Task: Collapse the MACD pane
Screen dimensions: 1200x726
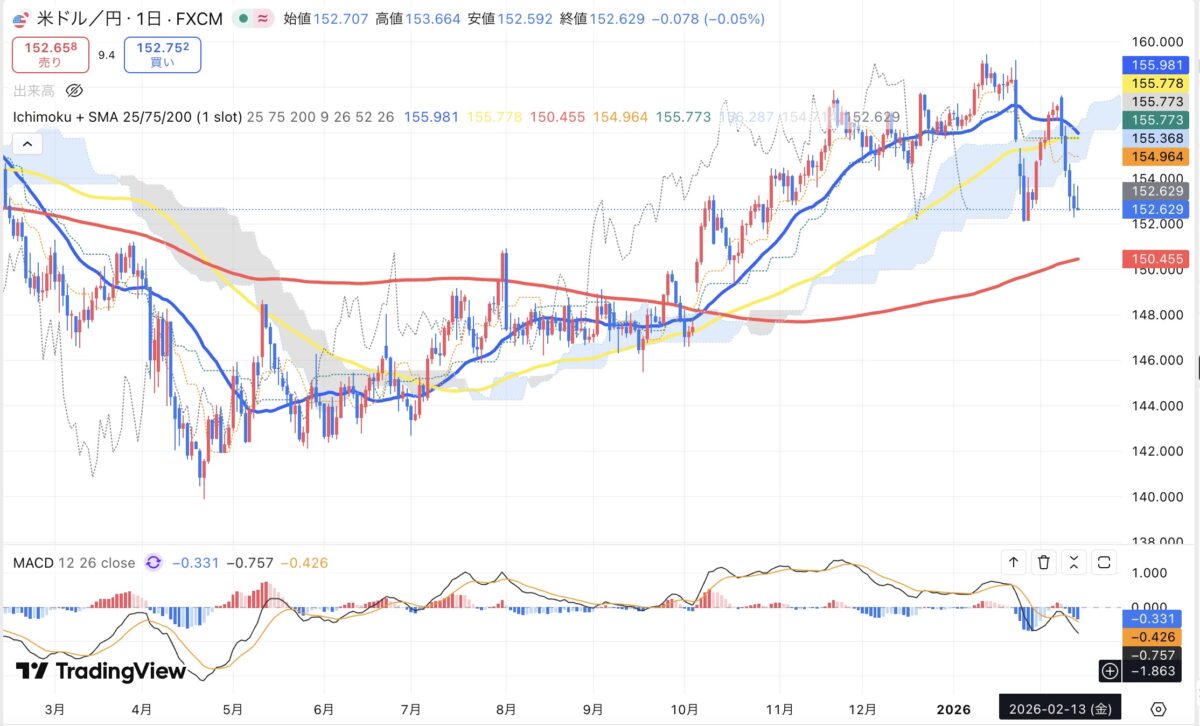Action: point(1074,563)
